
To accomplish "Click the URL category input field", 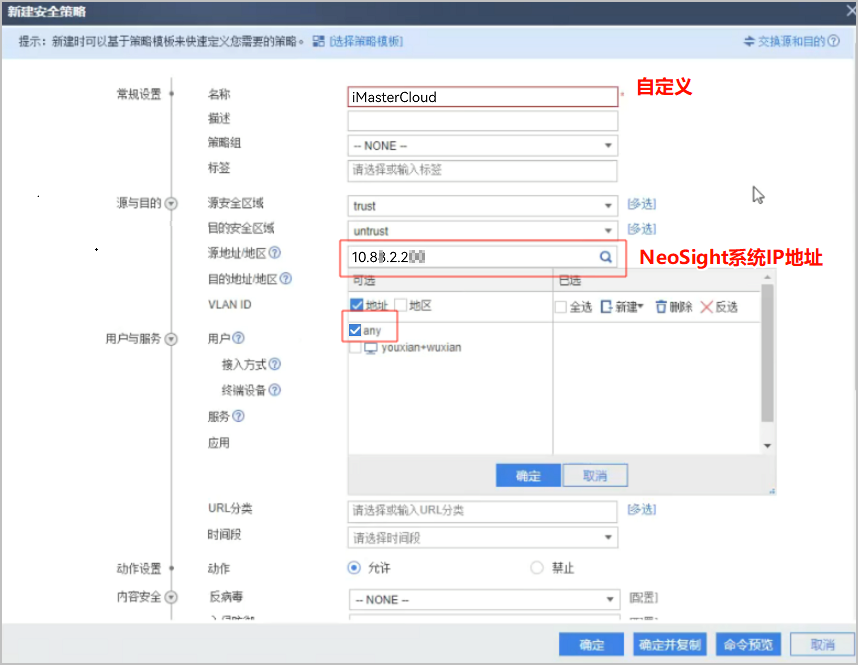I will [x=483, y=511].
